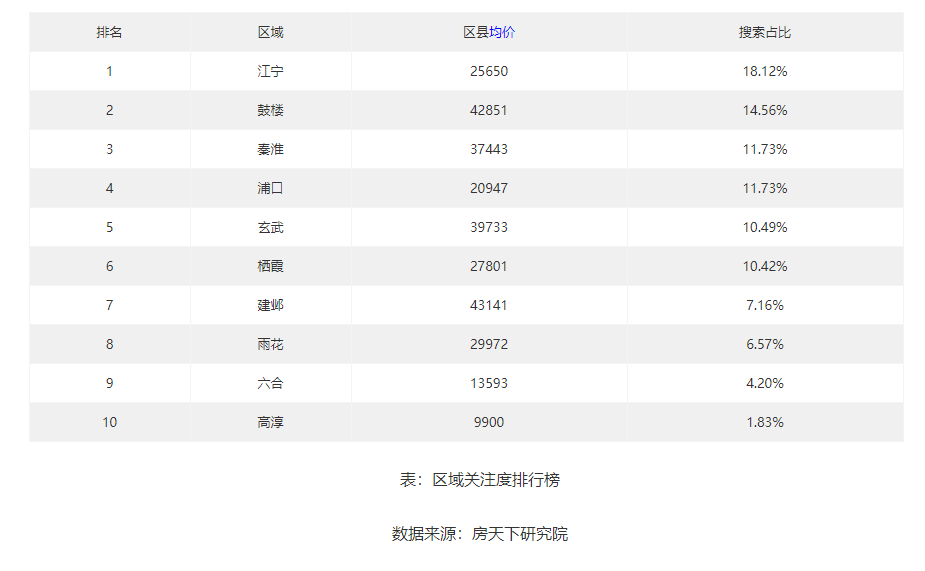Select the 区域 column header
The width and height of the screenshot is (925, 571).
click(x=271, y=32)
